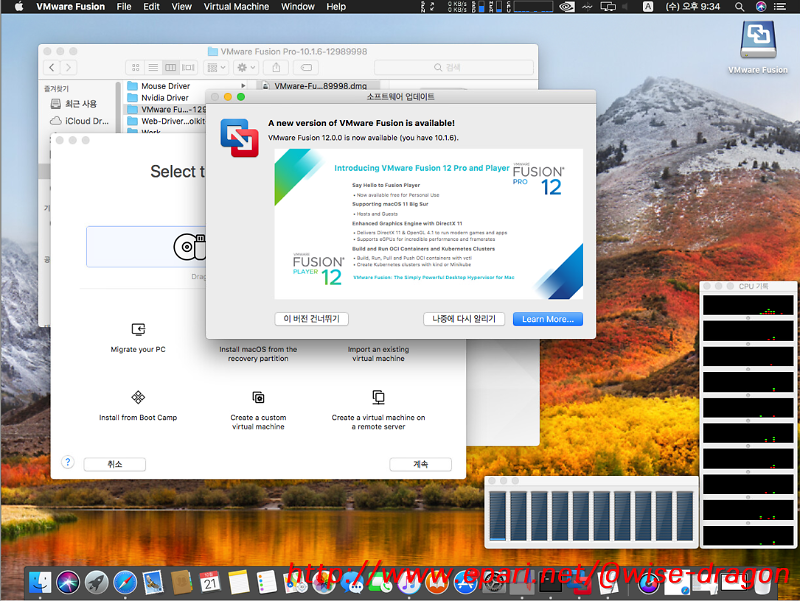
Task: Open the View menu
Action: (182, 7)
